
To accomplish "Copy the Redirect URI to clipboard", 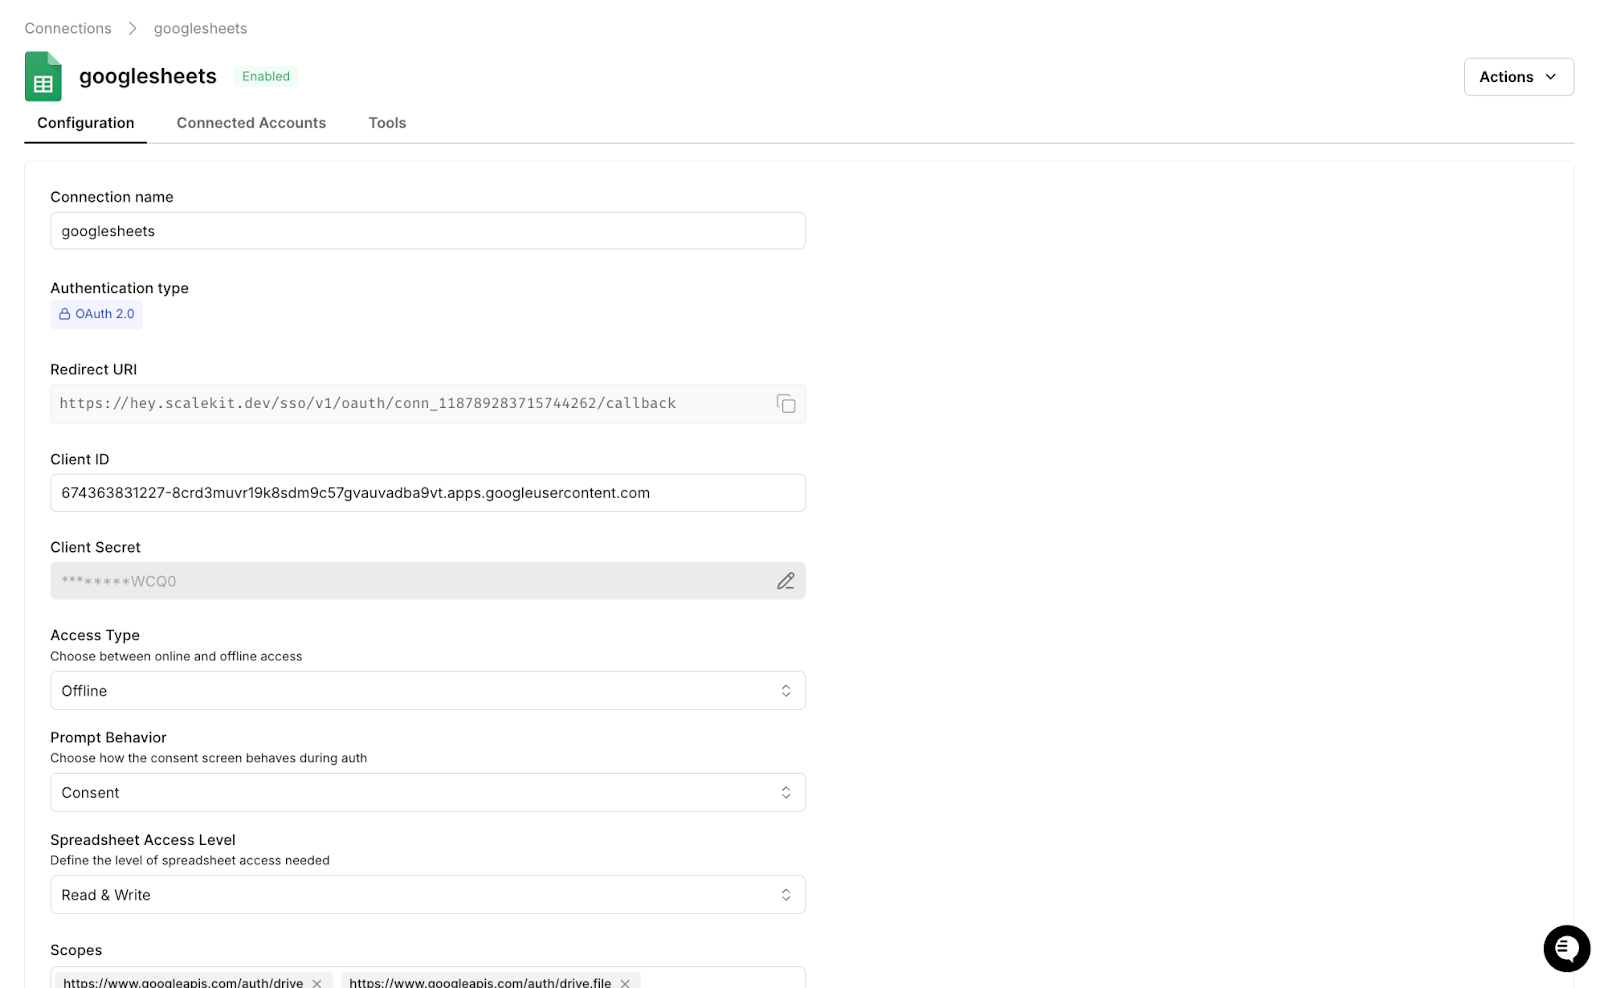I will [x=786, y=403].
